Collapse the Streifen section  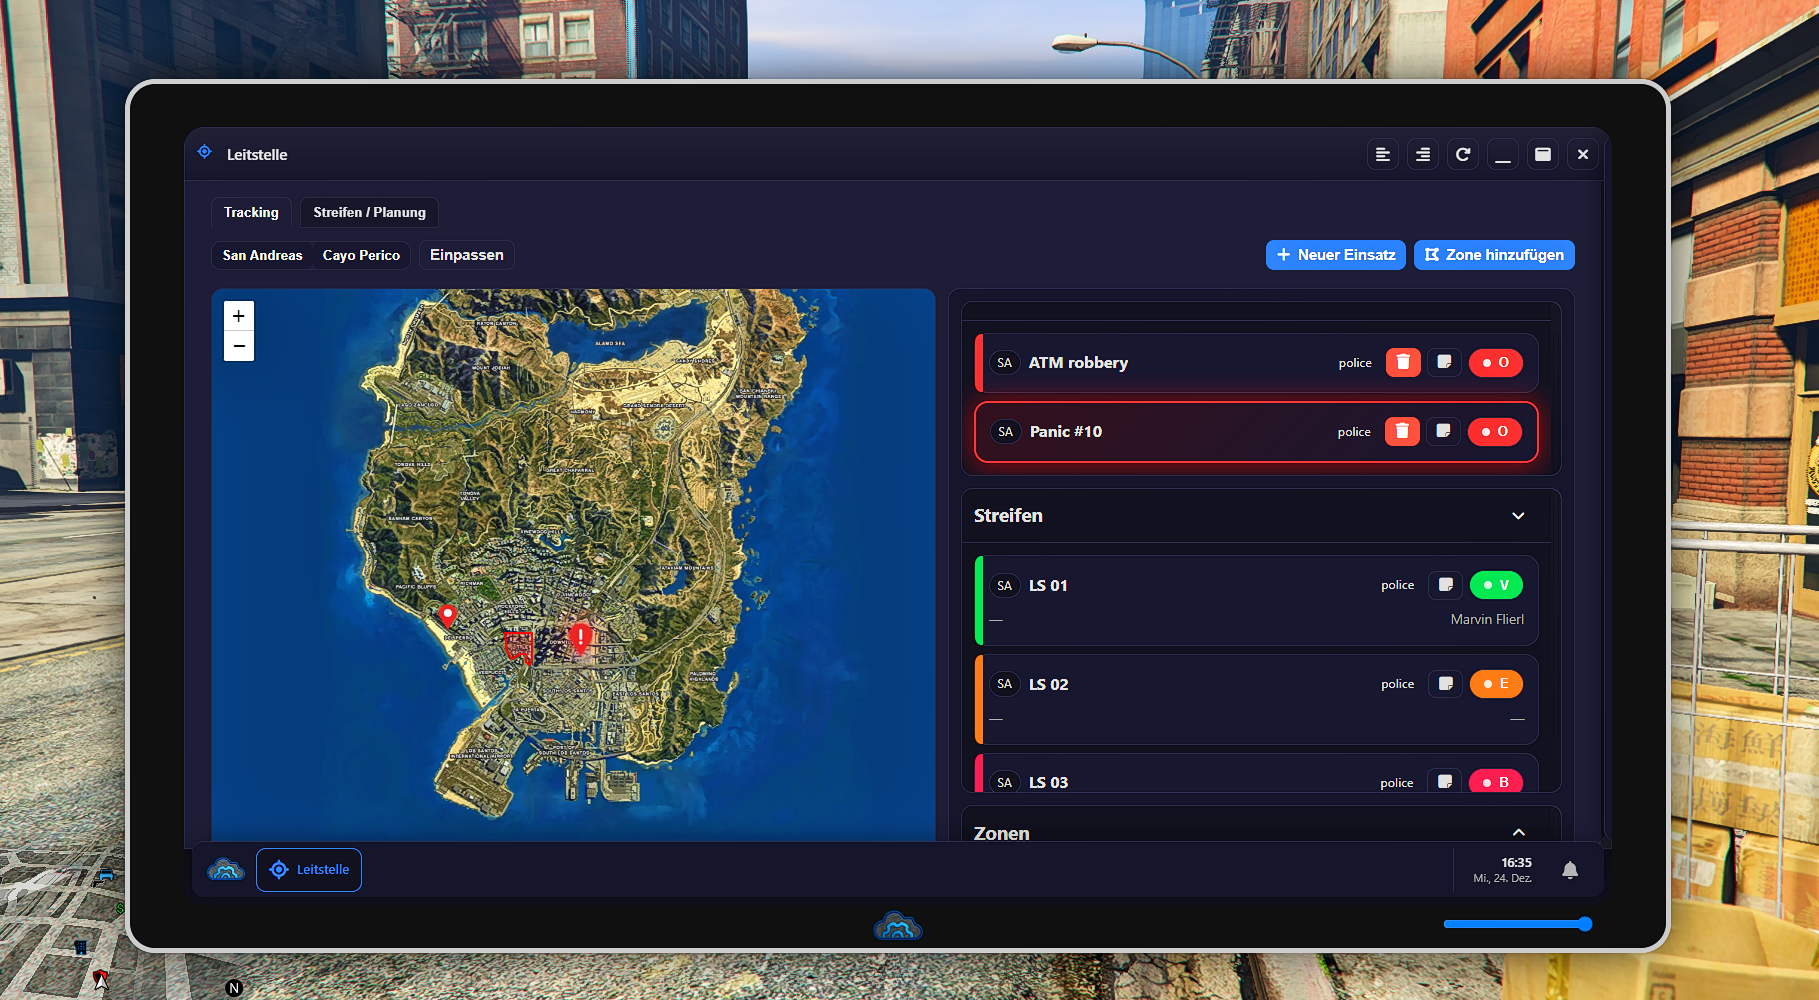click(1518, 516)
